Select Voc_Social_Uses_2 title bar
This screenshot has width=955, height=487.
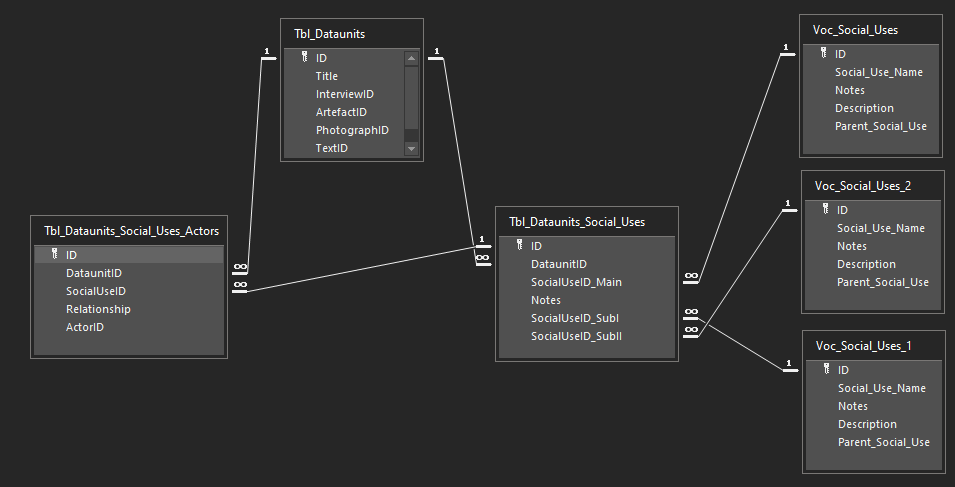click(873, 186)
